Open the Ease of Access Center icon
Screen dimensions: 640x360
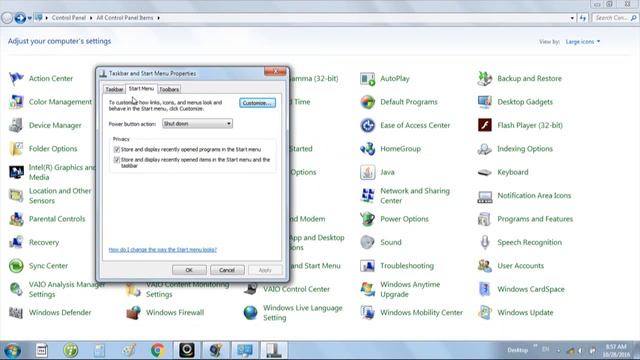point(367,125)
